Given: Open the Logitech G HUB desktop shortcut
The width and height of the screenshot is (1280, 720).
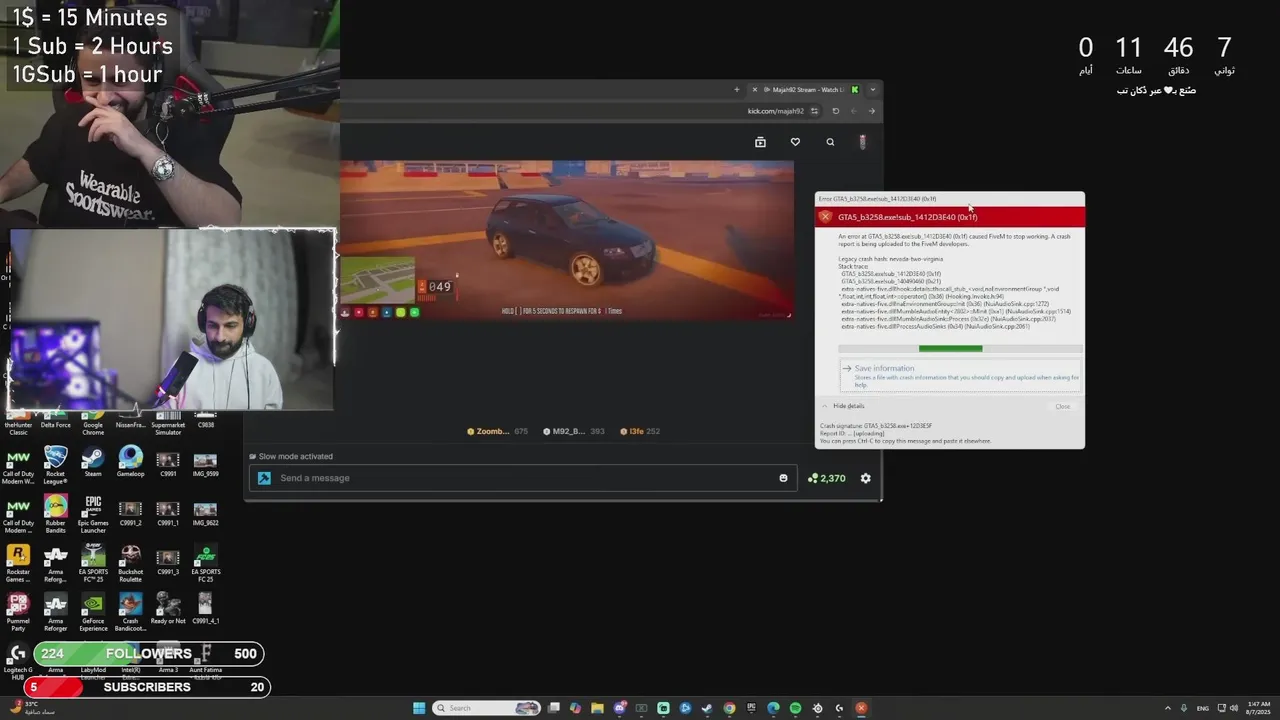Looking at the screenshot, I should tap(18, 661).
